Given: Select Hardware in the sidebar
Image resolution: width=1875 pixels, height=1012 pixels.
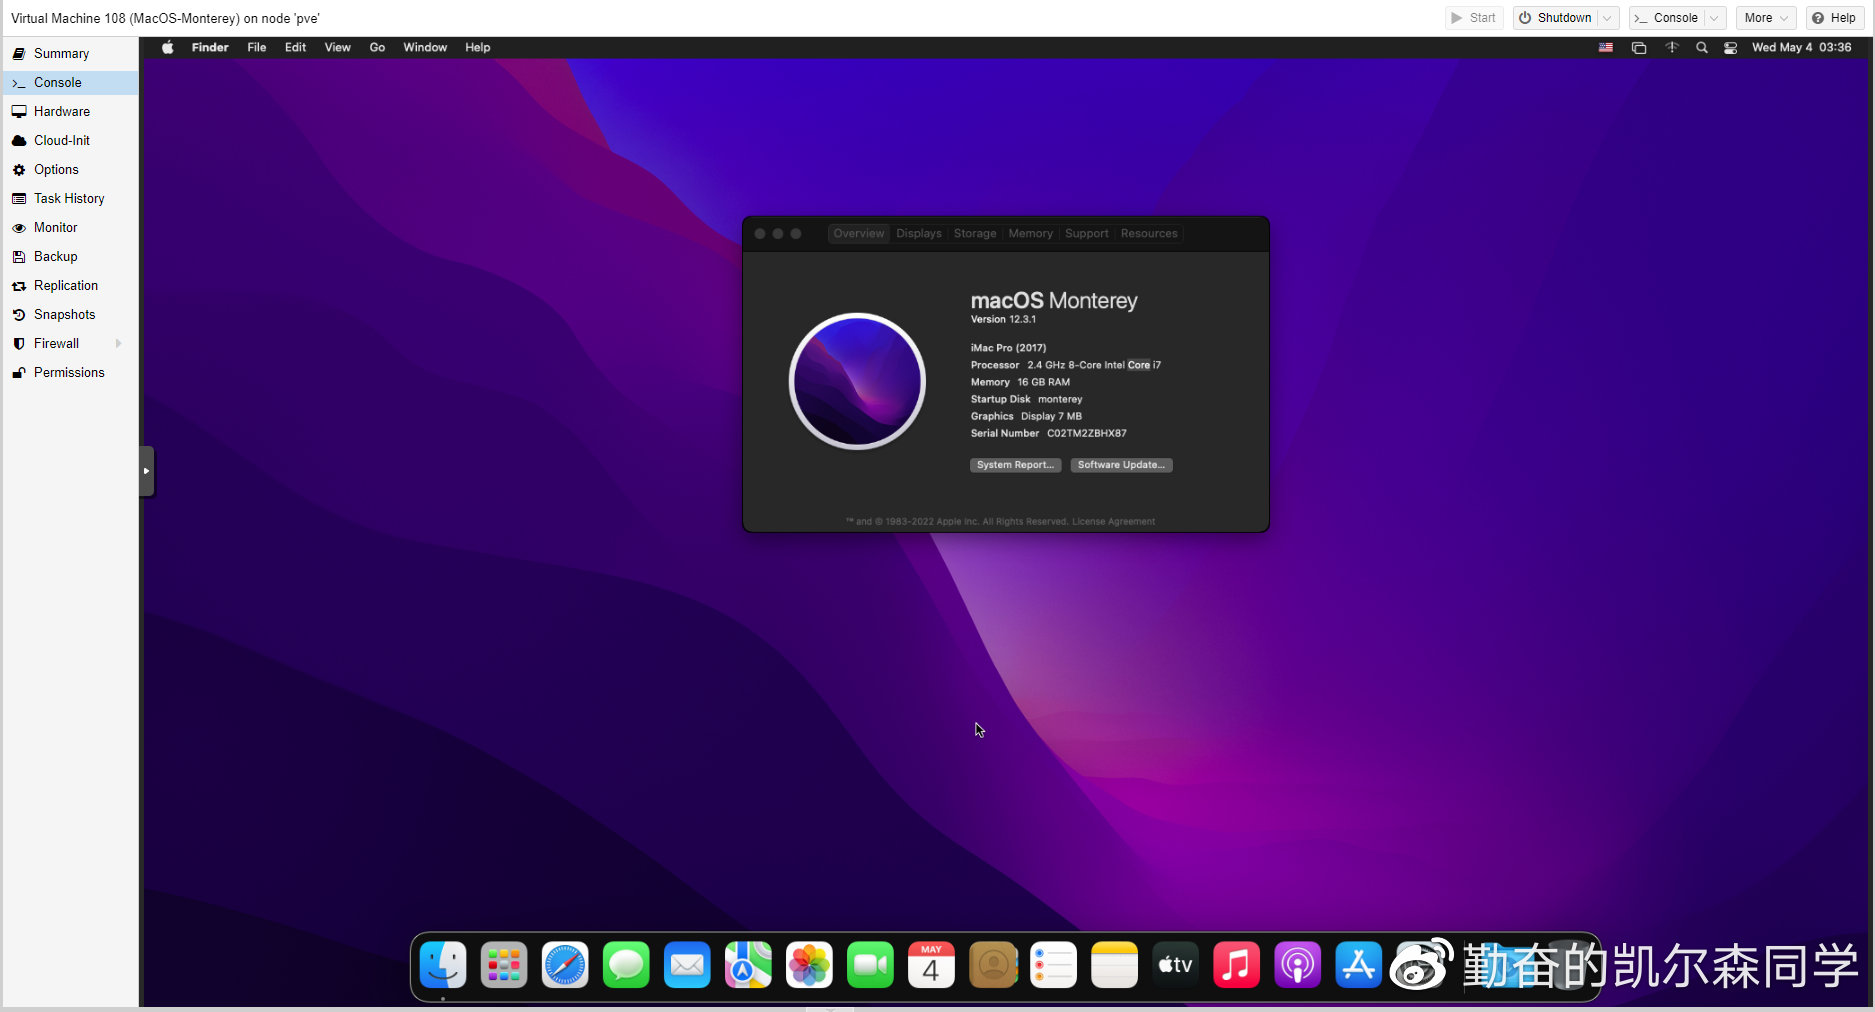Looking at the screenshot, I should (71, 111).
